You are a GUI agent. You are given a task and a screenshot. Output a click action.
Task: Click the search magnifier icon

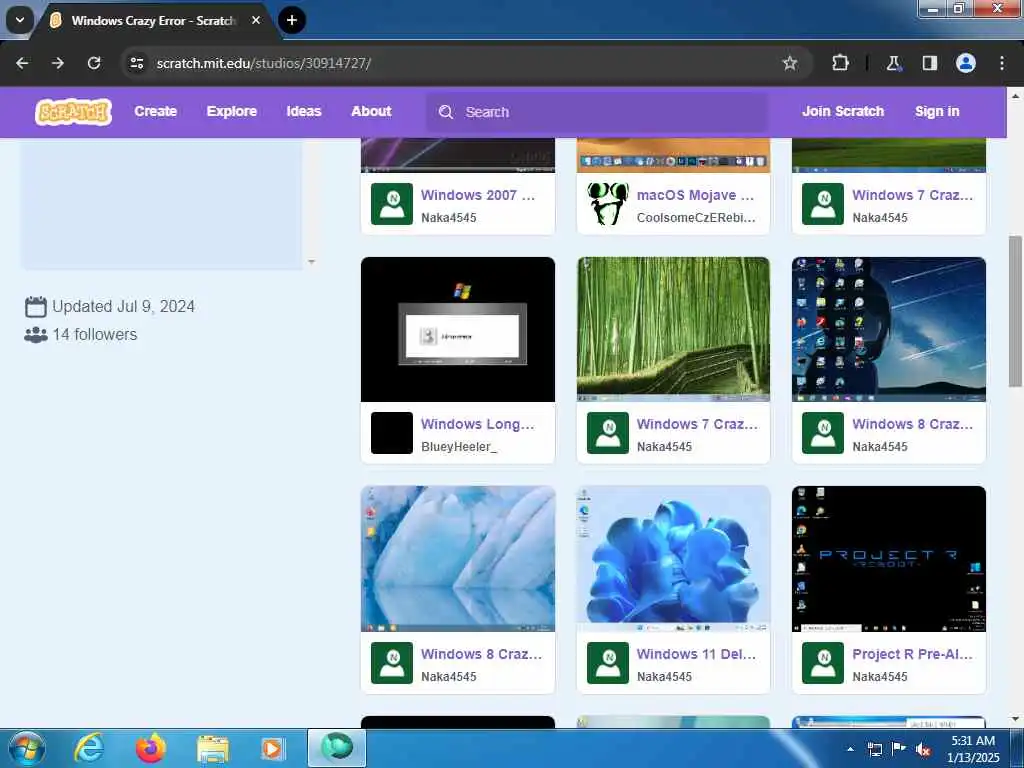(x=446, y=112)
